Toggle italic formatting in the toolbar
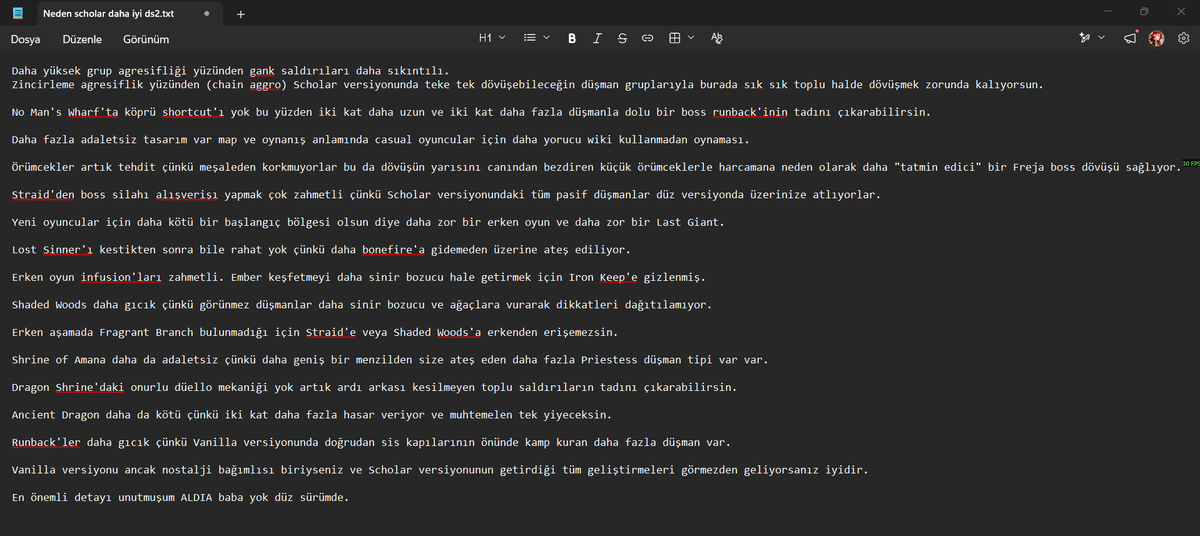Screen dimensions: 1200x536 (597, 38)
